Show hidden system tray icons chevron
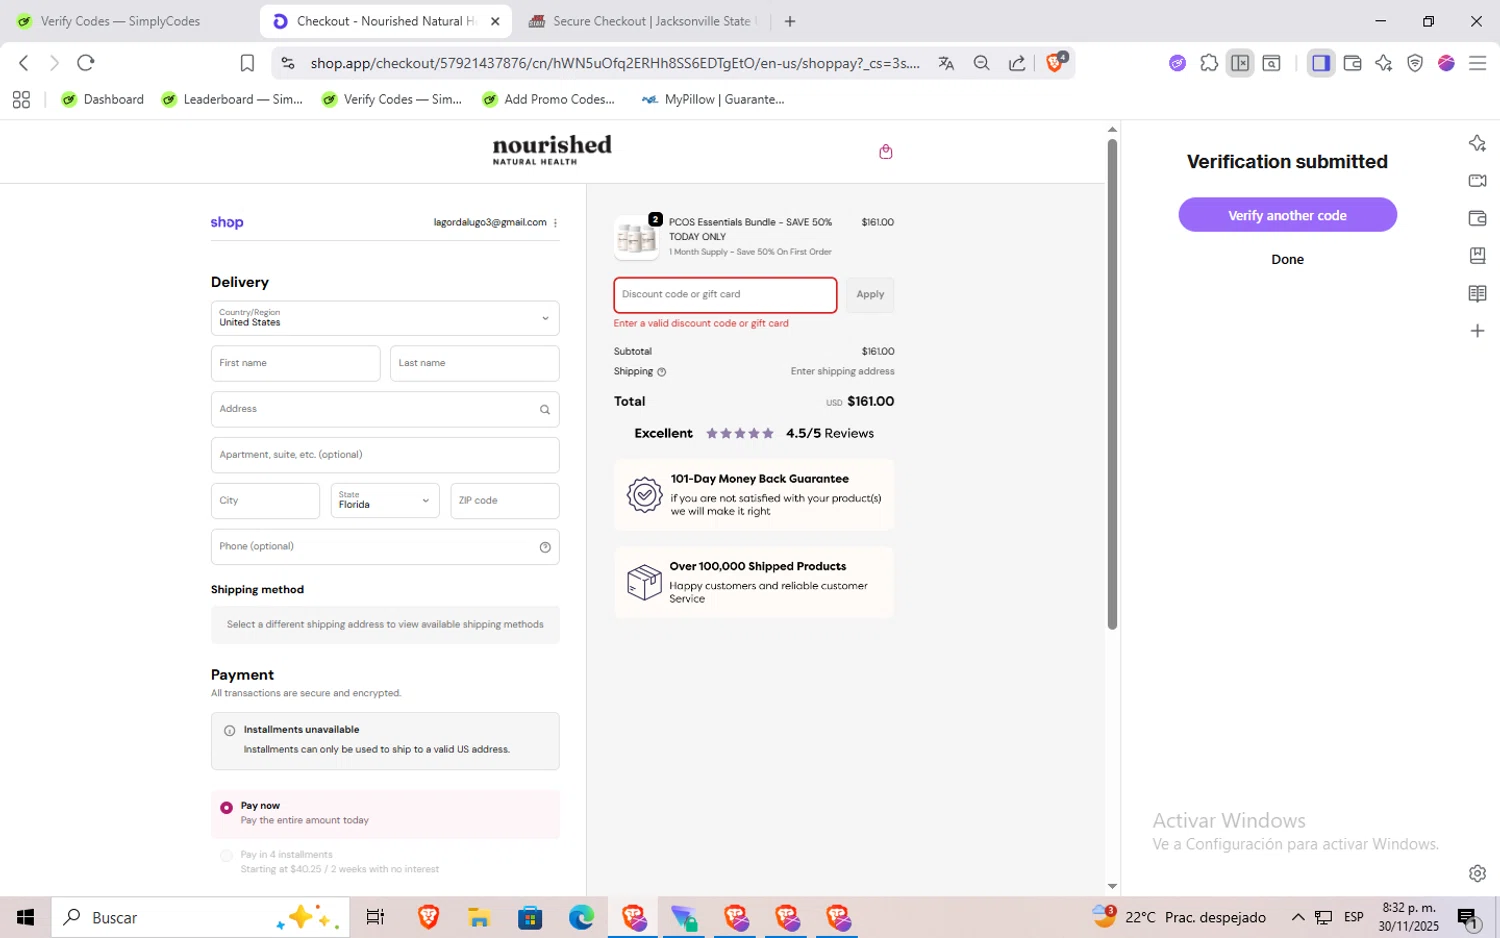 [1298, 917]
